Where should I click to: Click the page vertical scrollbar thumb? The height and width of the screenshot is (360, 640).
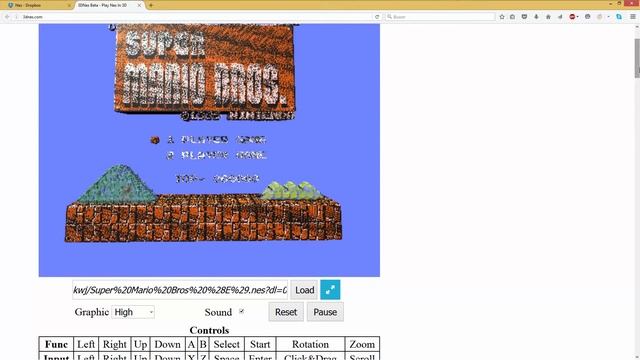coord(637,58)
